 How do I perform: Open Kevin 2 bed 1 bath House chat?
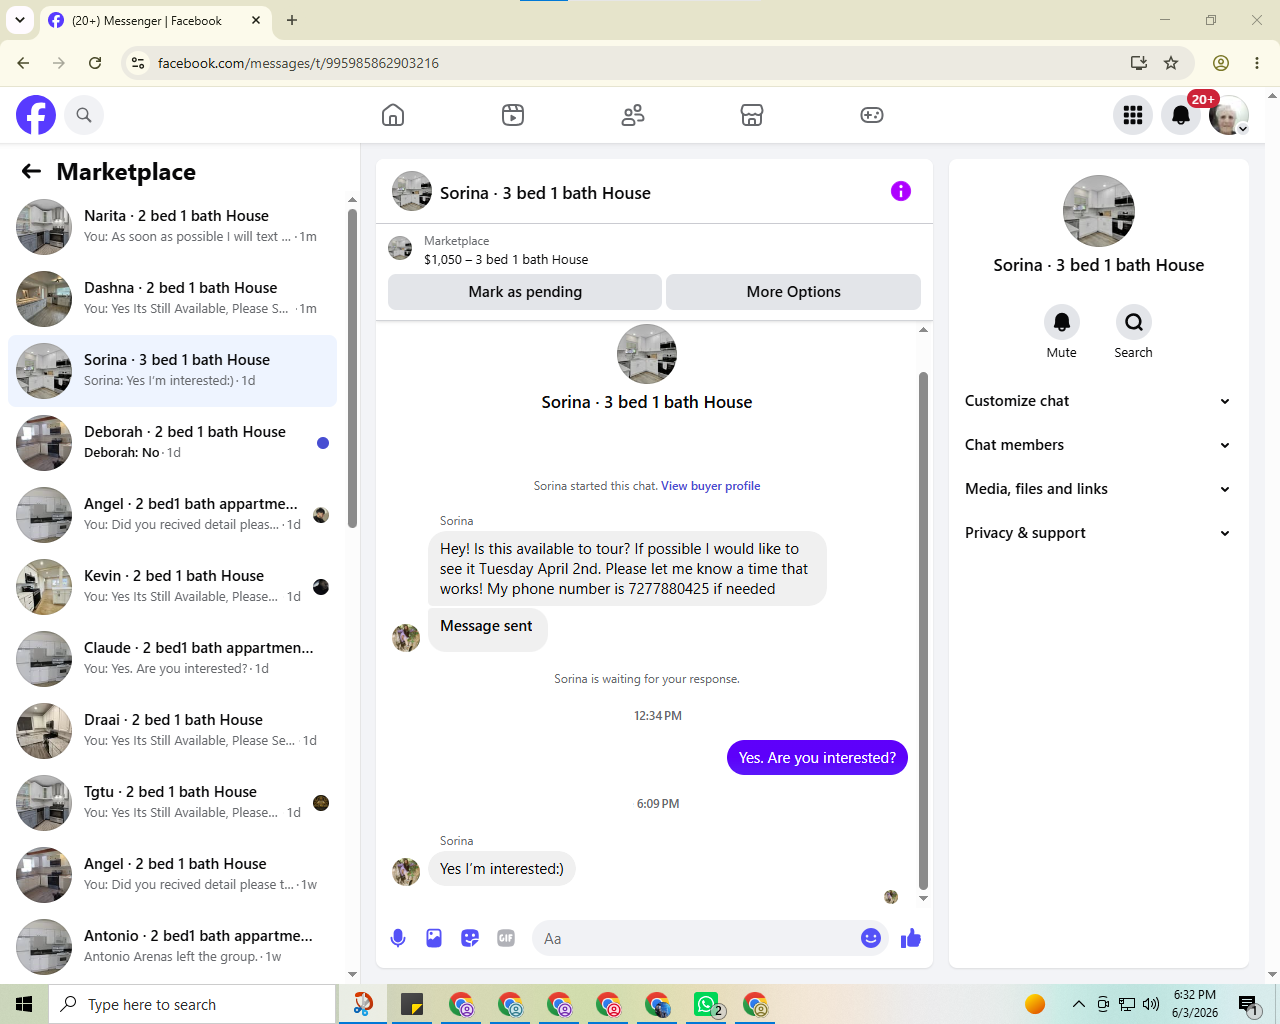[172, 587]
